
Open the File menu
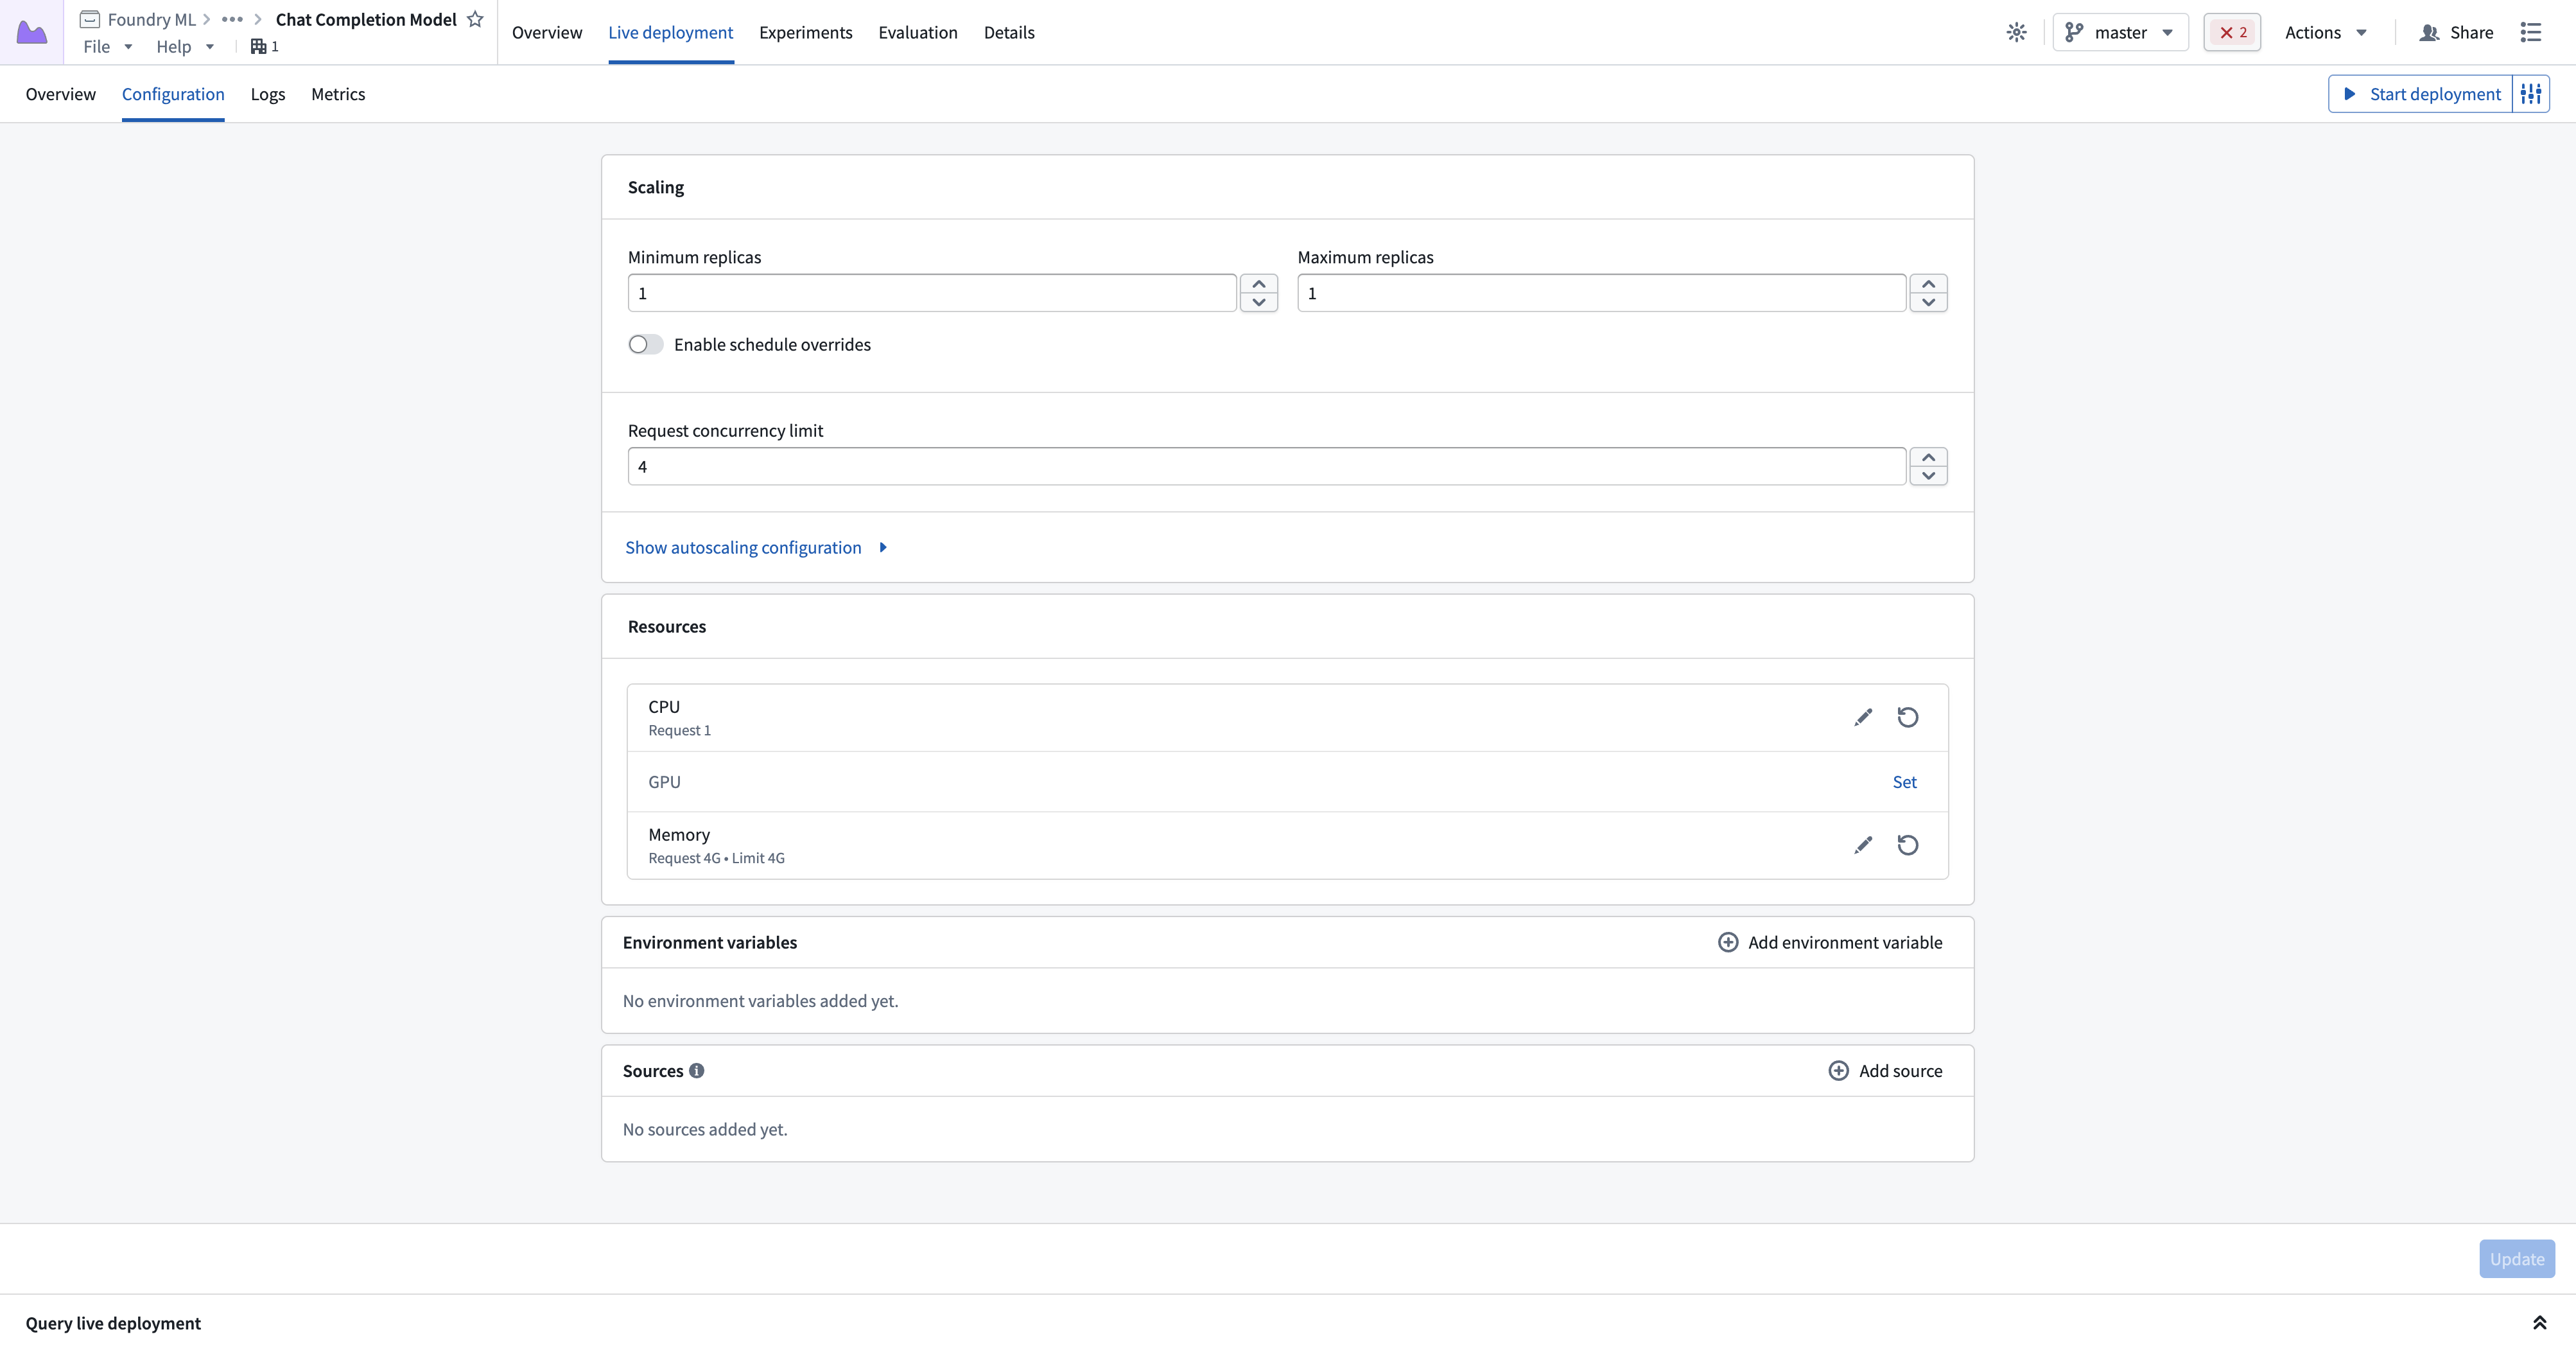click(108, 46)
